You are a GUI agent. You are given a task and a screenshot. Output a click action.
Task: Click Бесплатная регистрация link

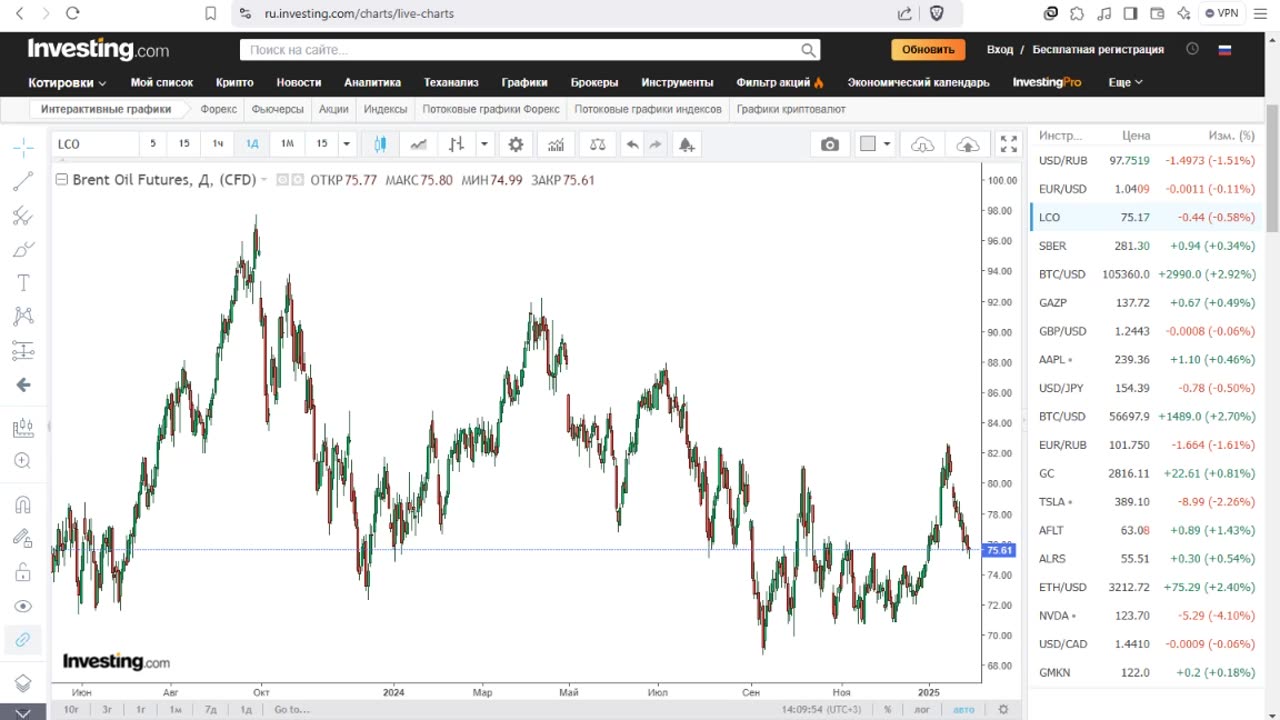pyautogui.click(x=1098, y=49)
